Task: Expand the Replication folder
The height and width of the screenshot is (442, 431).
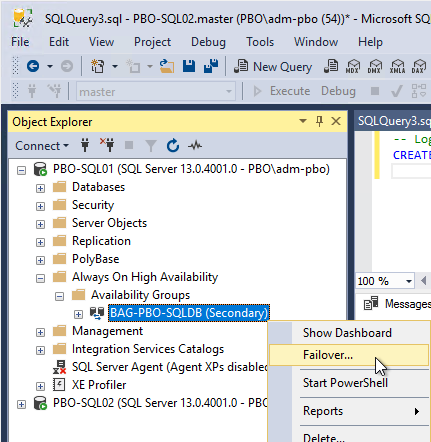Action: [x=40, y=242]
